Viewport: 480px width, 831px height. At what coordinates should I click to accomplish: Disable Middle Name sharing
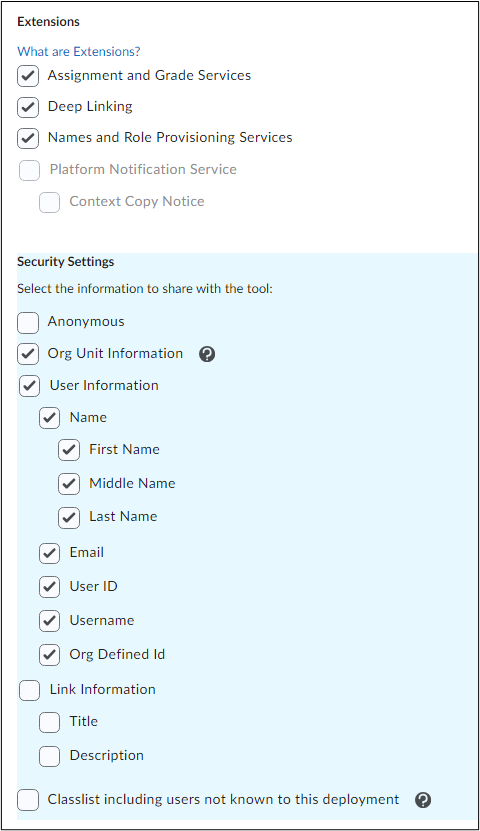tap(69, 484)
